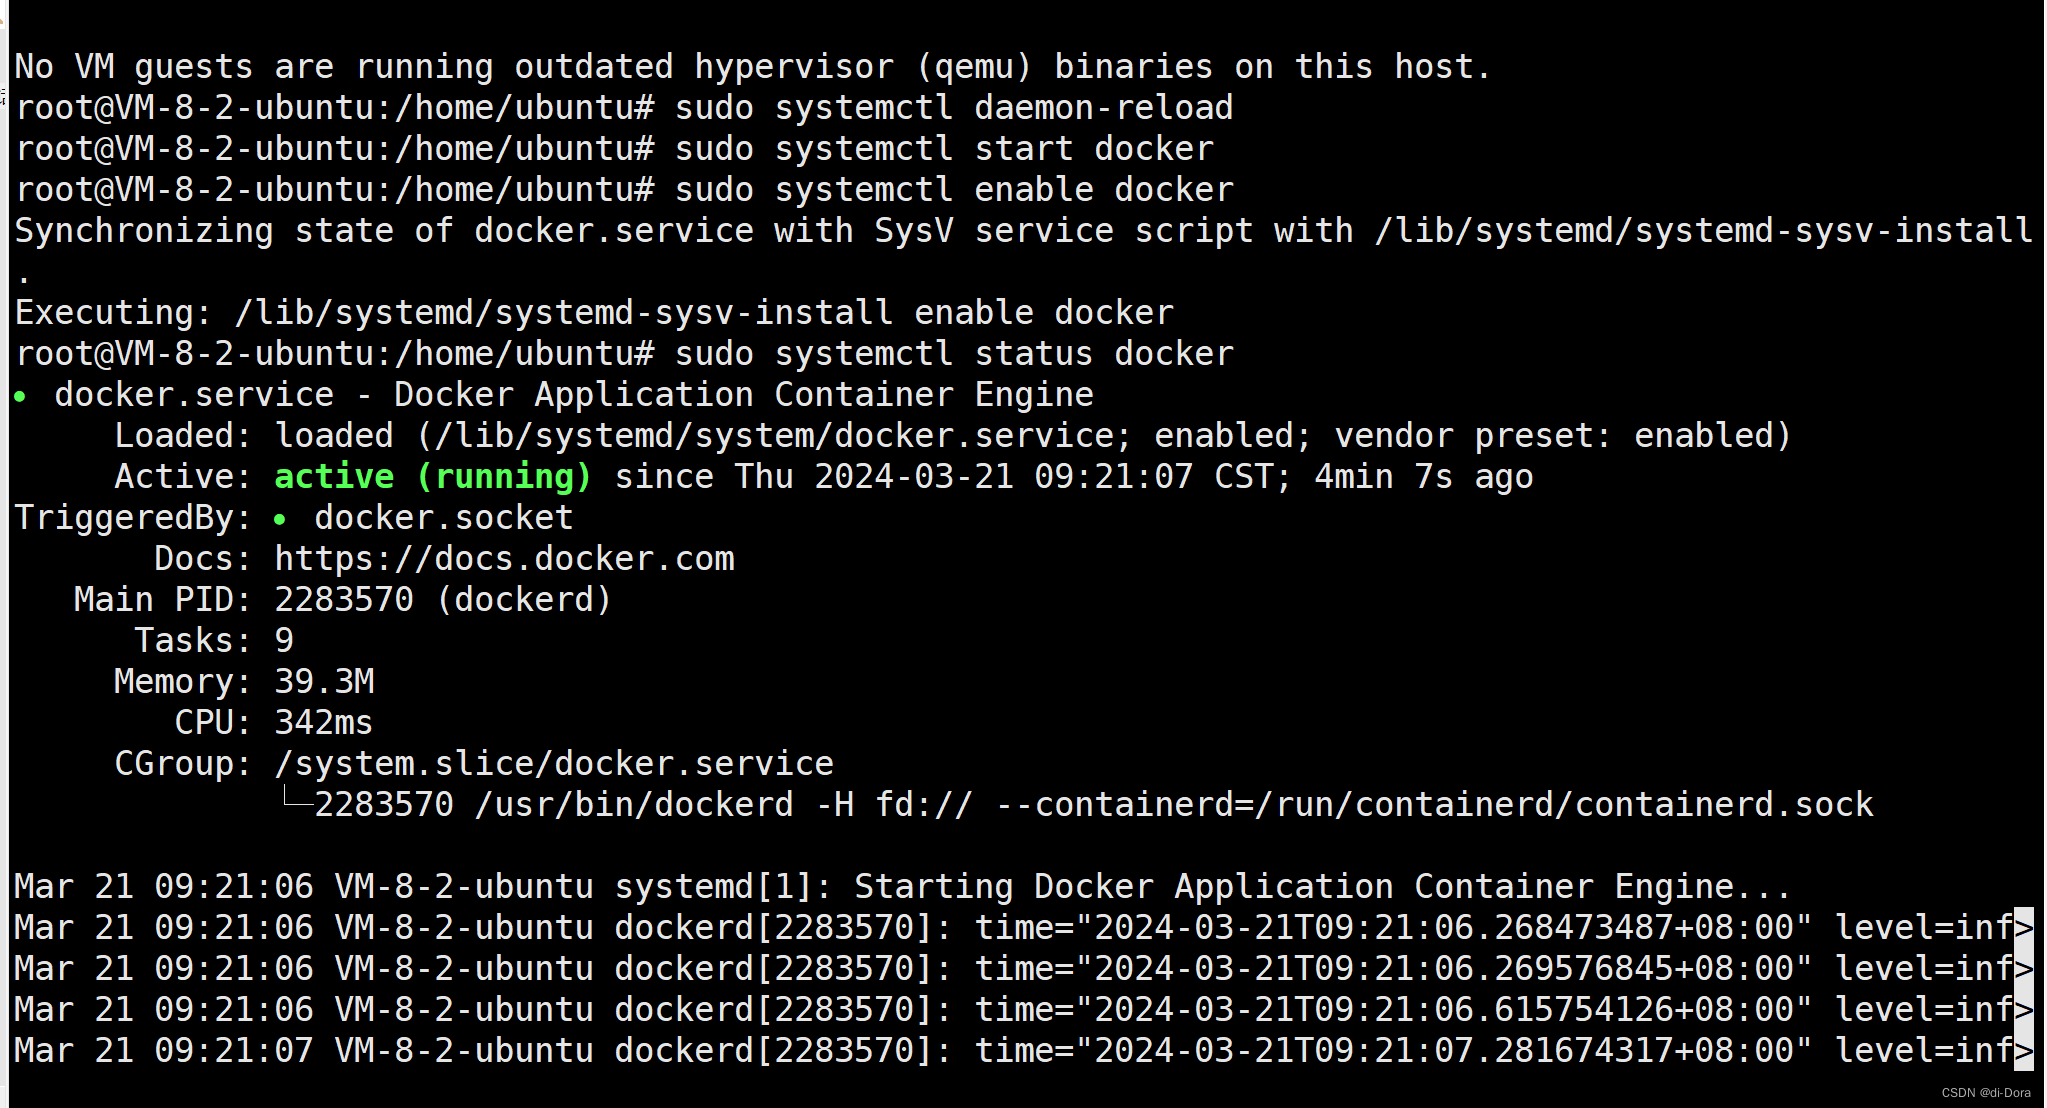Click the systemctl daemon-reload command line
2047x1108 pixels.
[x=953, y=108]
